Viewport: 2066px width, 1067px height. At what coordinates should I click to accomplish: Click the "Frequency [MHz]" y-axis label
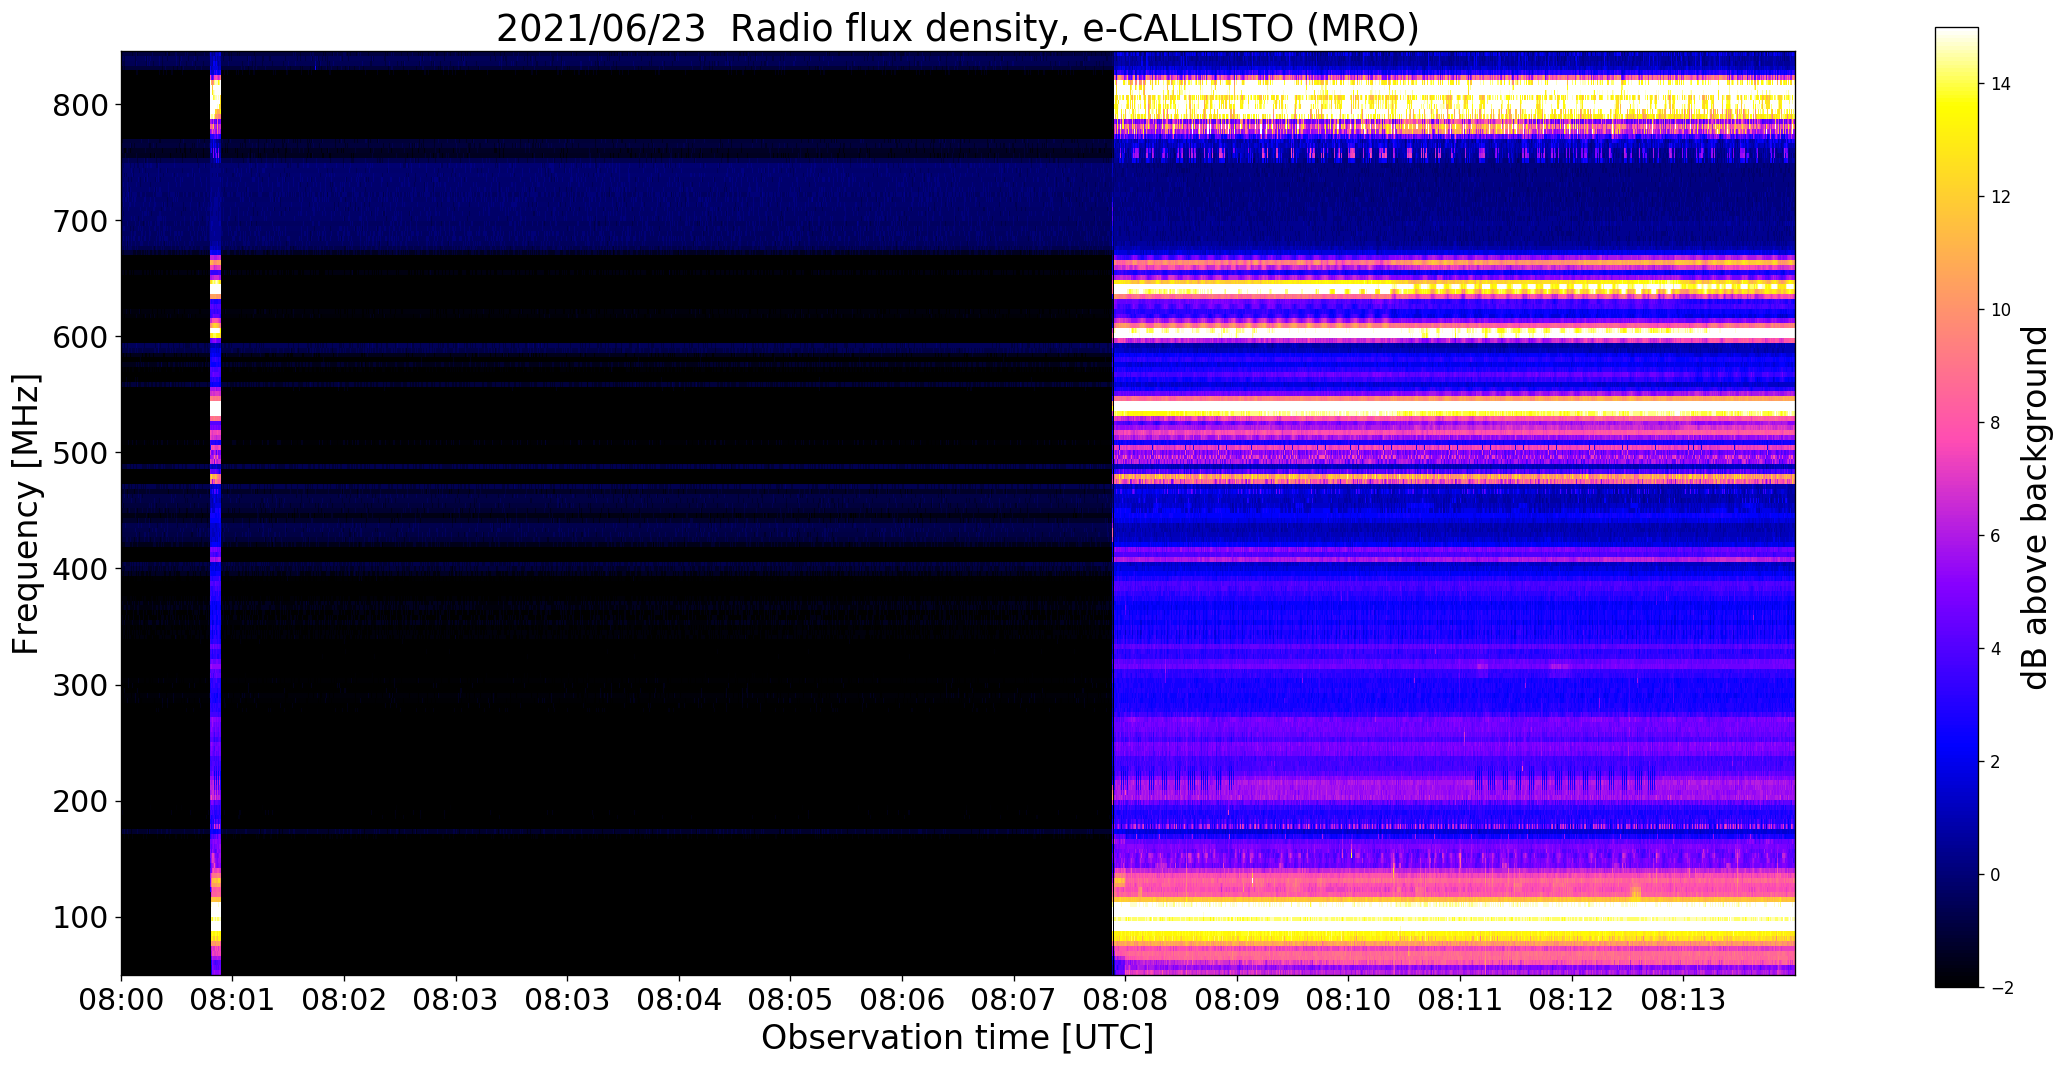[26, 513]
